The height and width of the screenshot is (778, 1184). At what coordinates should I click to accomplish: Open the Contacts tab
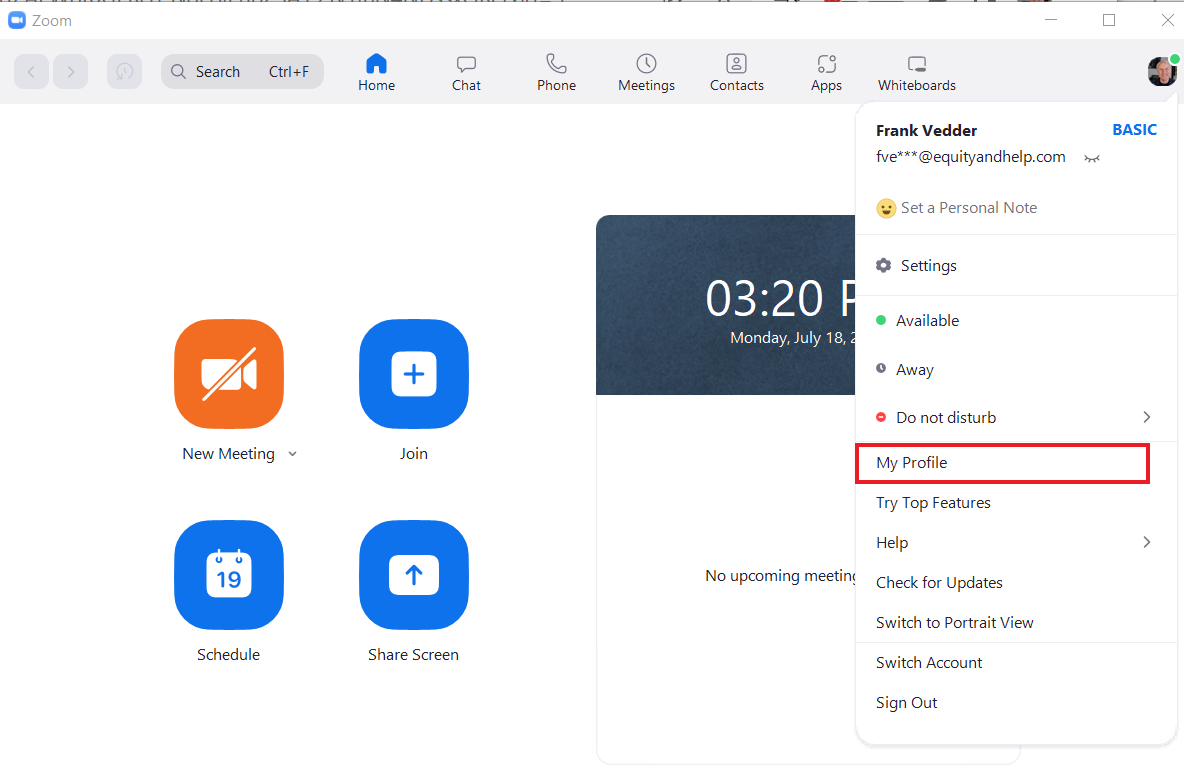pos(736,73)
